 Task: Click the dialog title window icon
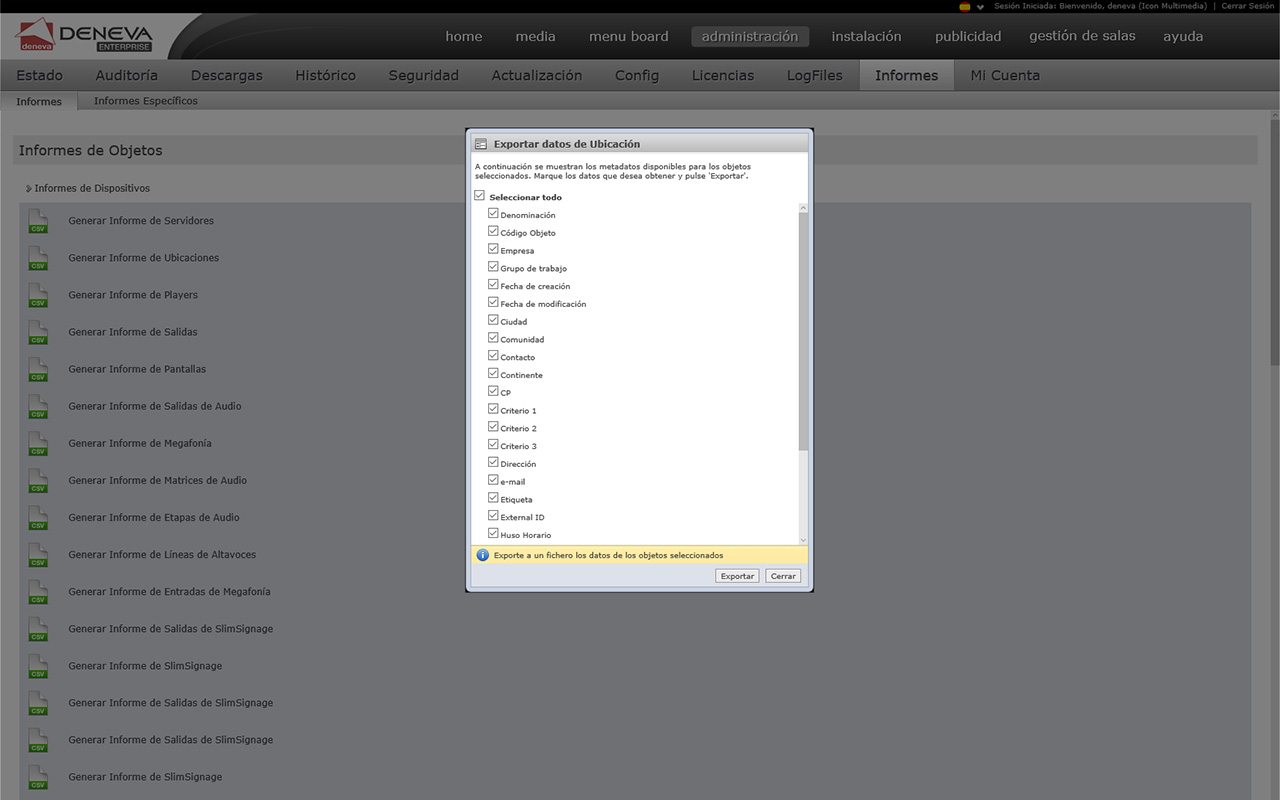481,144
